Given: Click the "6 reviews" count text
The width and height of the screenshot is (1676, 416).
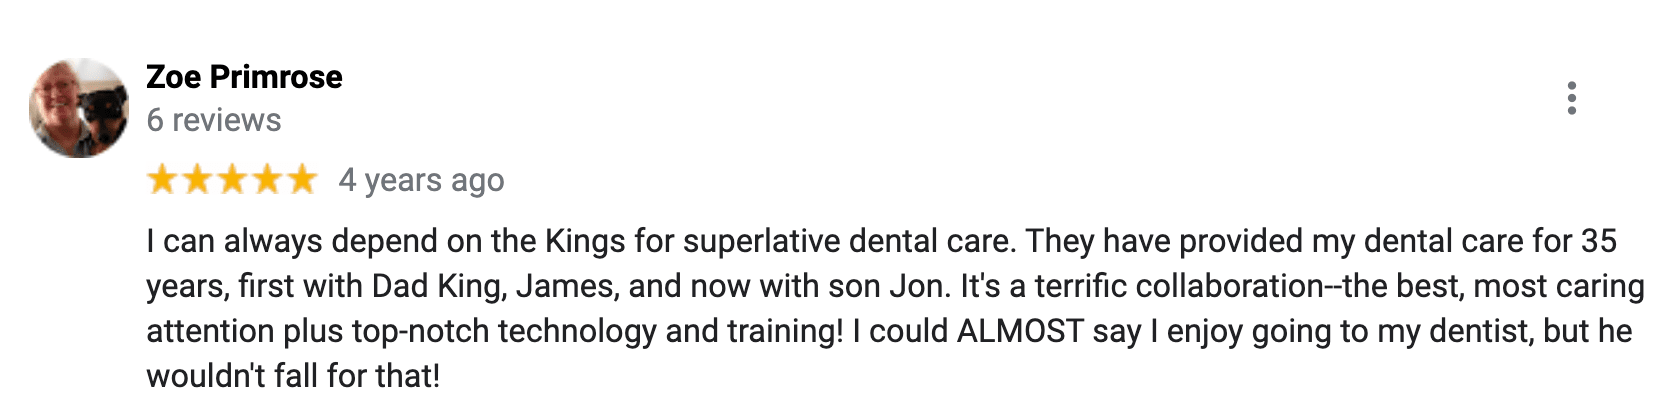Looking at the screenshot, I should point(214,120).
